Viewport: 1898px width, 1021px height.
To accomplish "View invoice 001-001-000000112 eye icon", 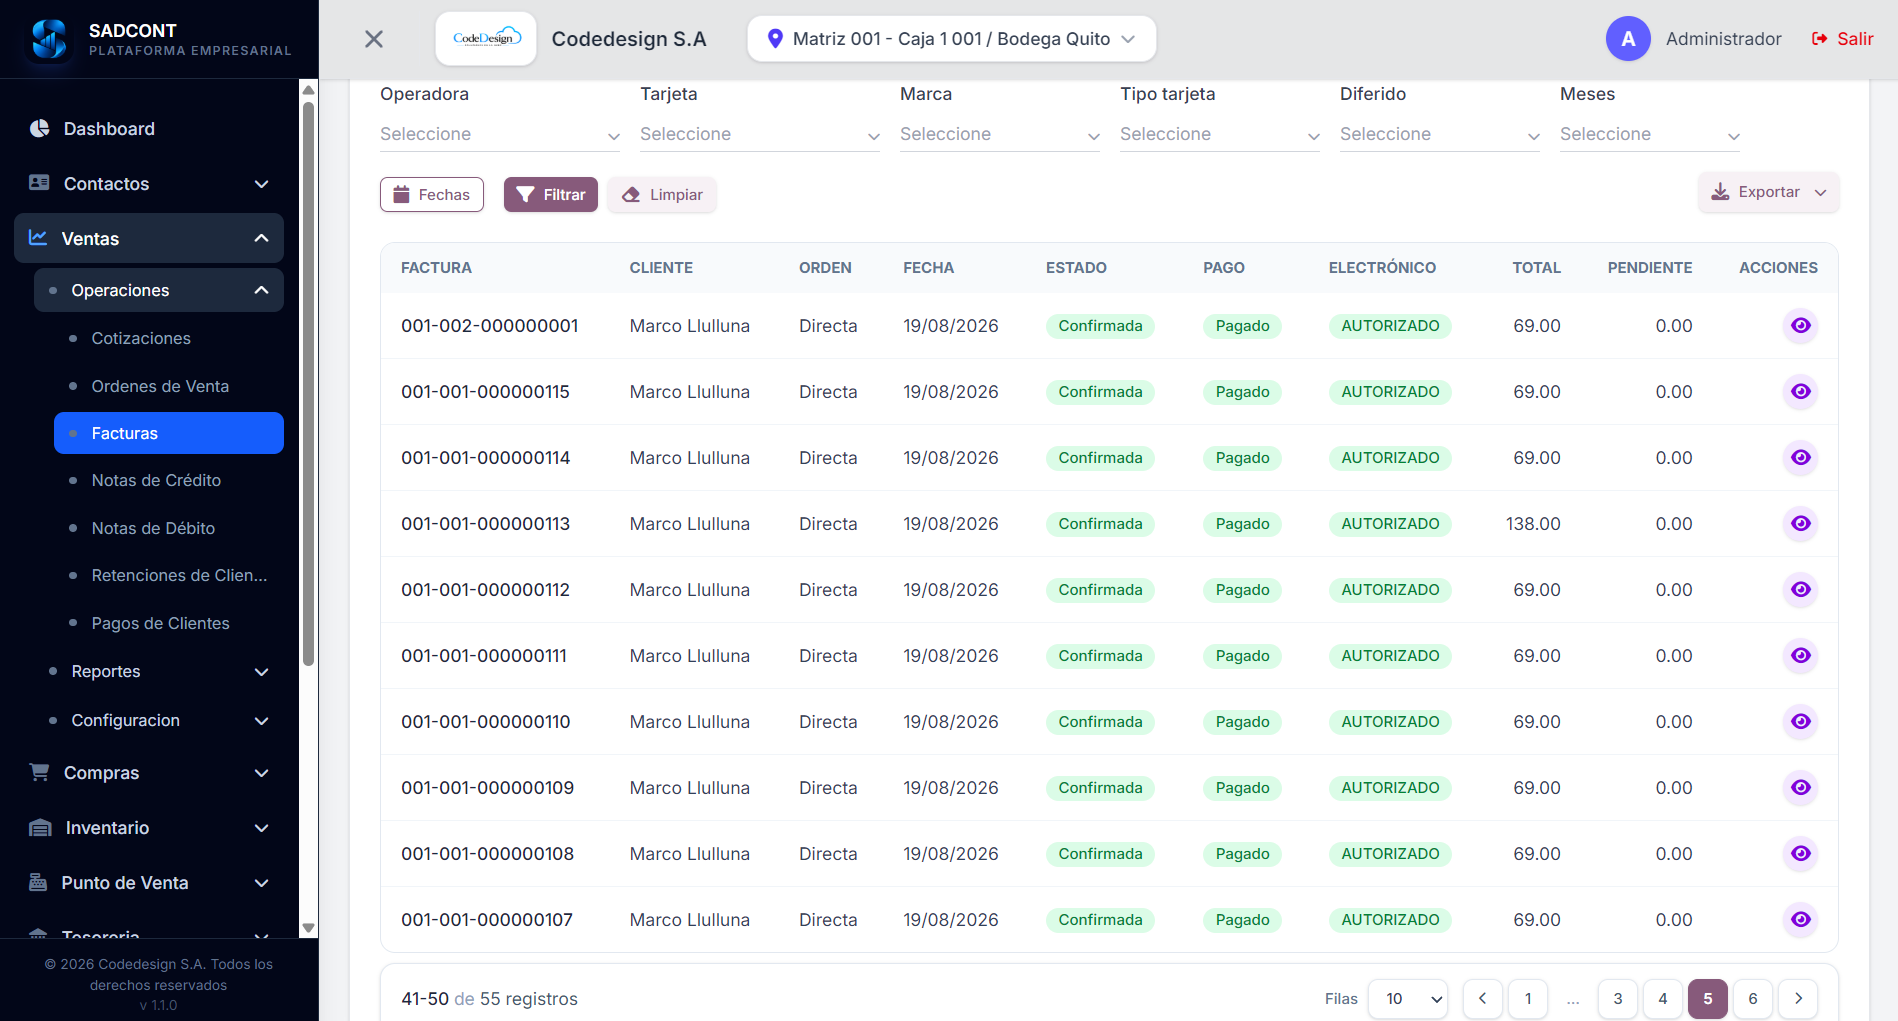I will pos(1800,589).
